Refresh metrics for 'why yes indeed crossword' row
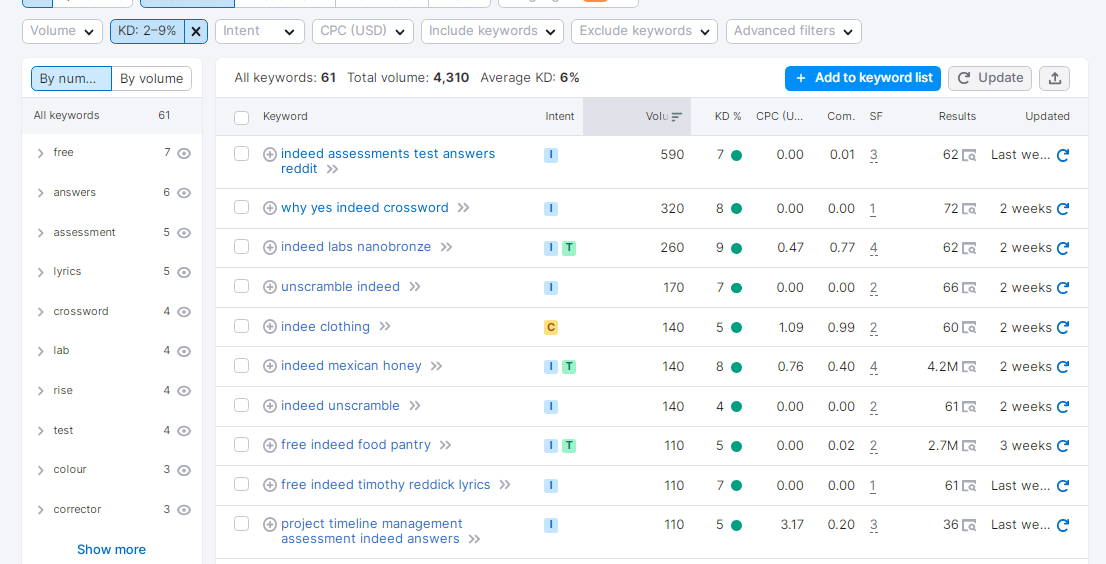Screen dimensions: 1106x564 (1063, 209)
